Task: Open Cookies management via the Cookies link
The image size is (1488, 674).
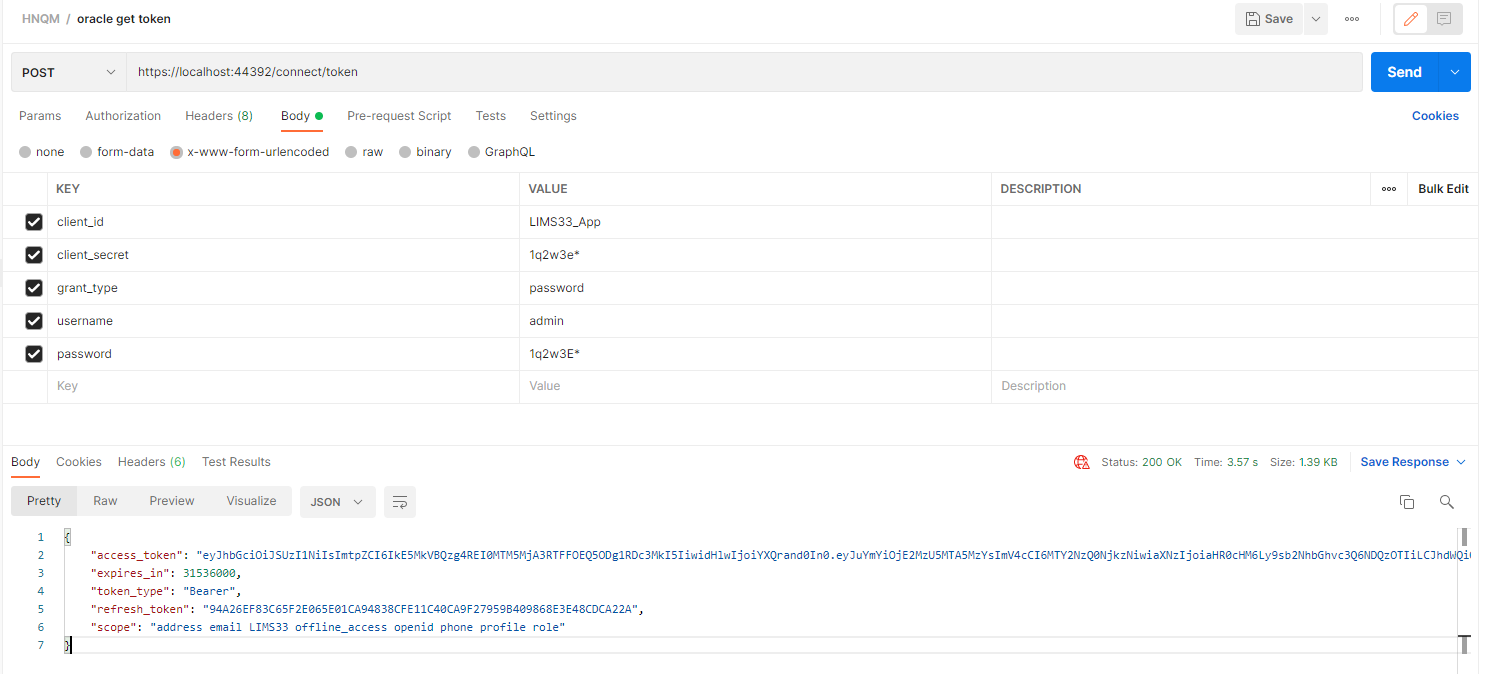Action: pyautogui.click(x=1435, y=115)
